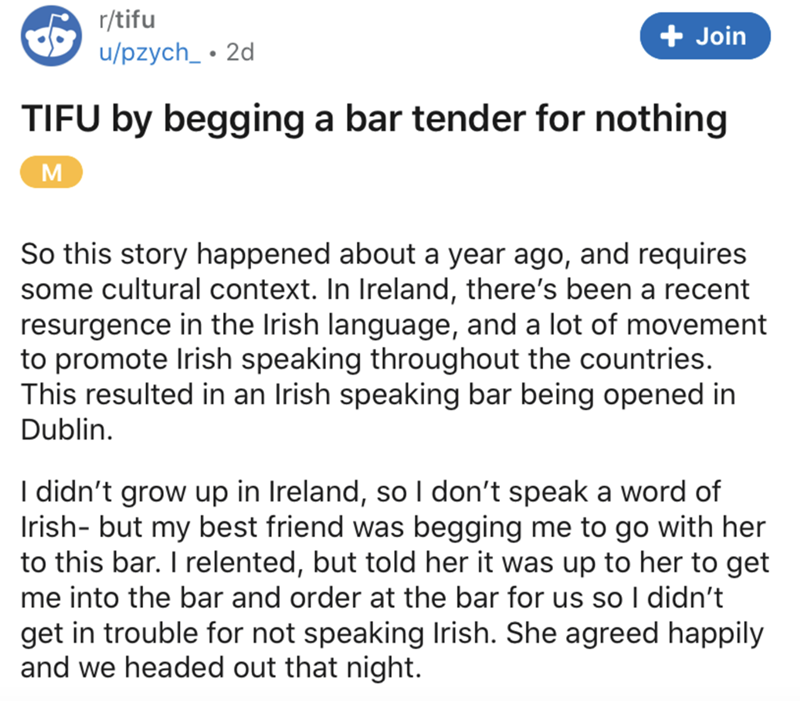800x701 pixels.
Task: Click the 2d post timestamp
Action: coord(240,53)
